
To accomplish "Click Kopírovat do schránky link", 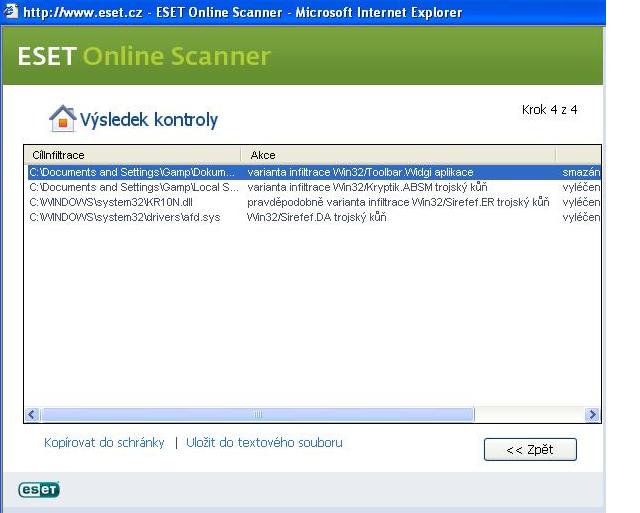I will [x=104, y=443].
